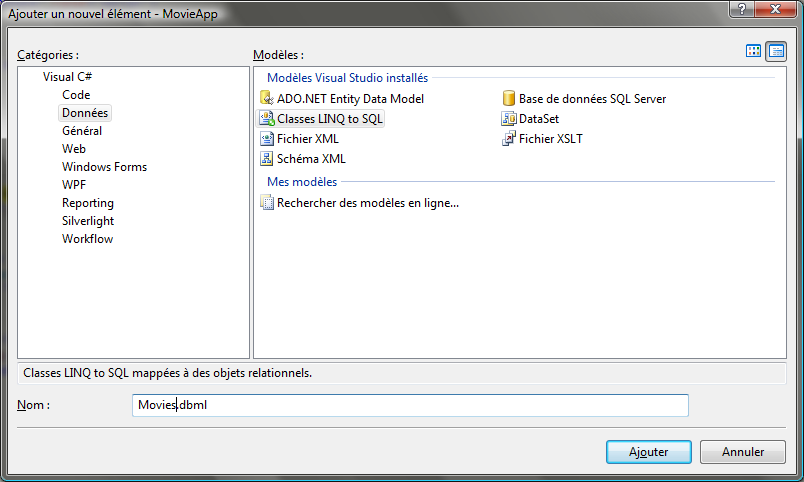Select the Workflow category
804x482 pixels.
pos(87,239)
